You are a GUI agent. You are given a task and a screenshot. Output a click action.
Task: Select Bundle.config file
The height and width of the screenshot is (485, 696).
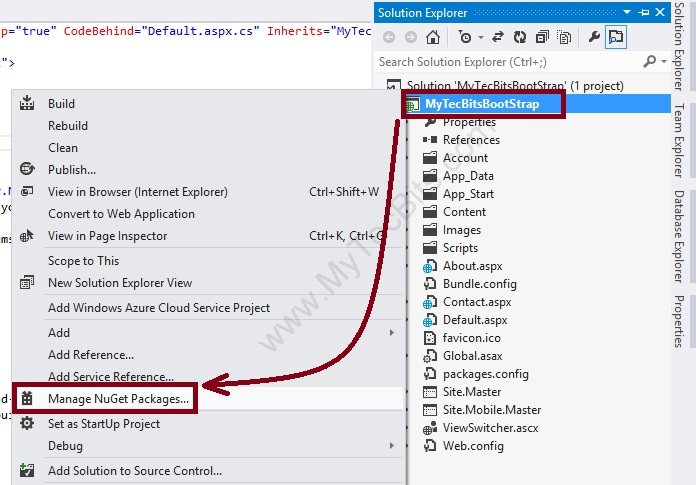[479, 284]
